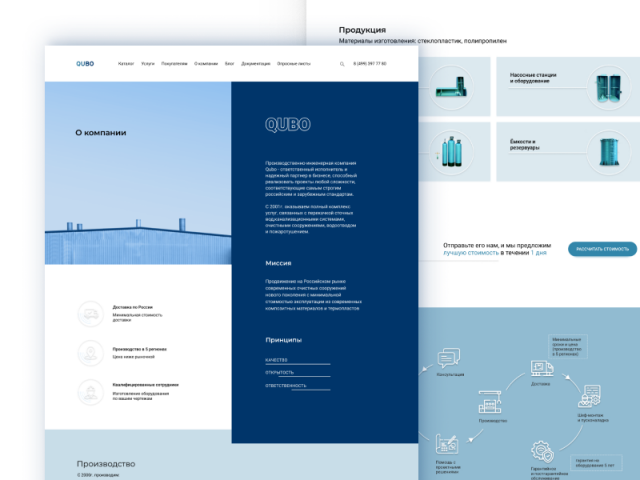
Task: Click the pumping station product image
Action: point(608,87)
